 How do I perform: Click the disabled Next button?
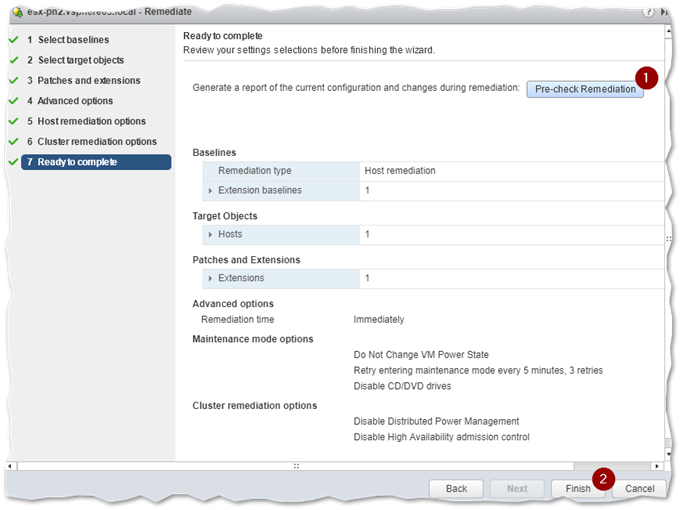coord(517,488)
